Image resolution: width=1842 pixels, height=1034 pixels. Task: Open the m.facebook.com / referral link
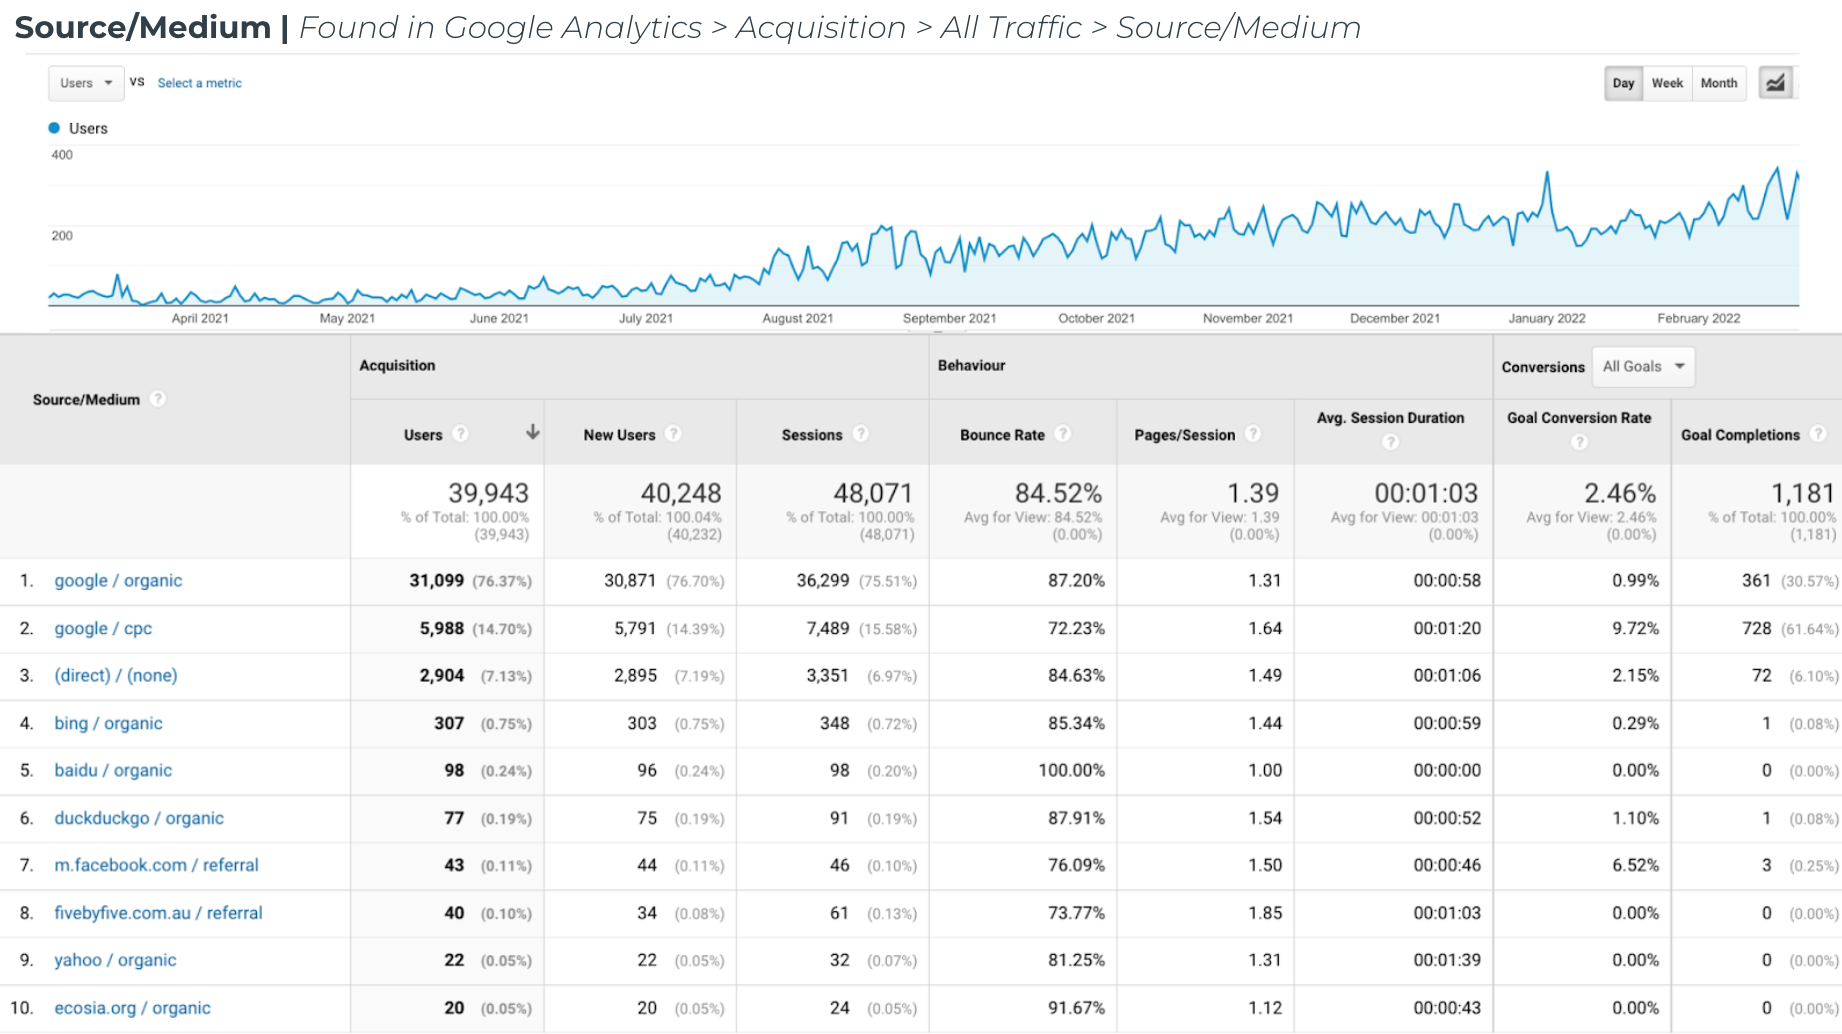[156, 865]
